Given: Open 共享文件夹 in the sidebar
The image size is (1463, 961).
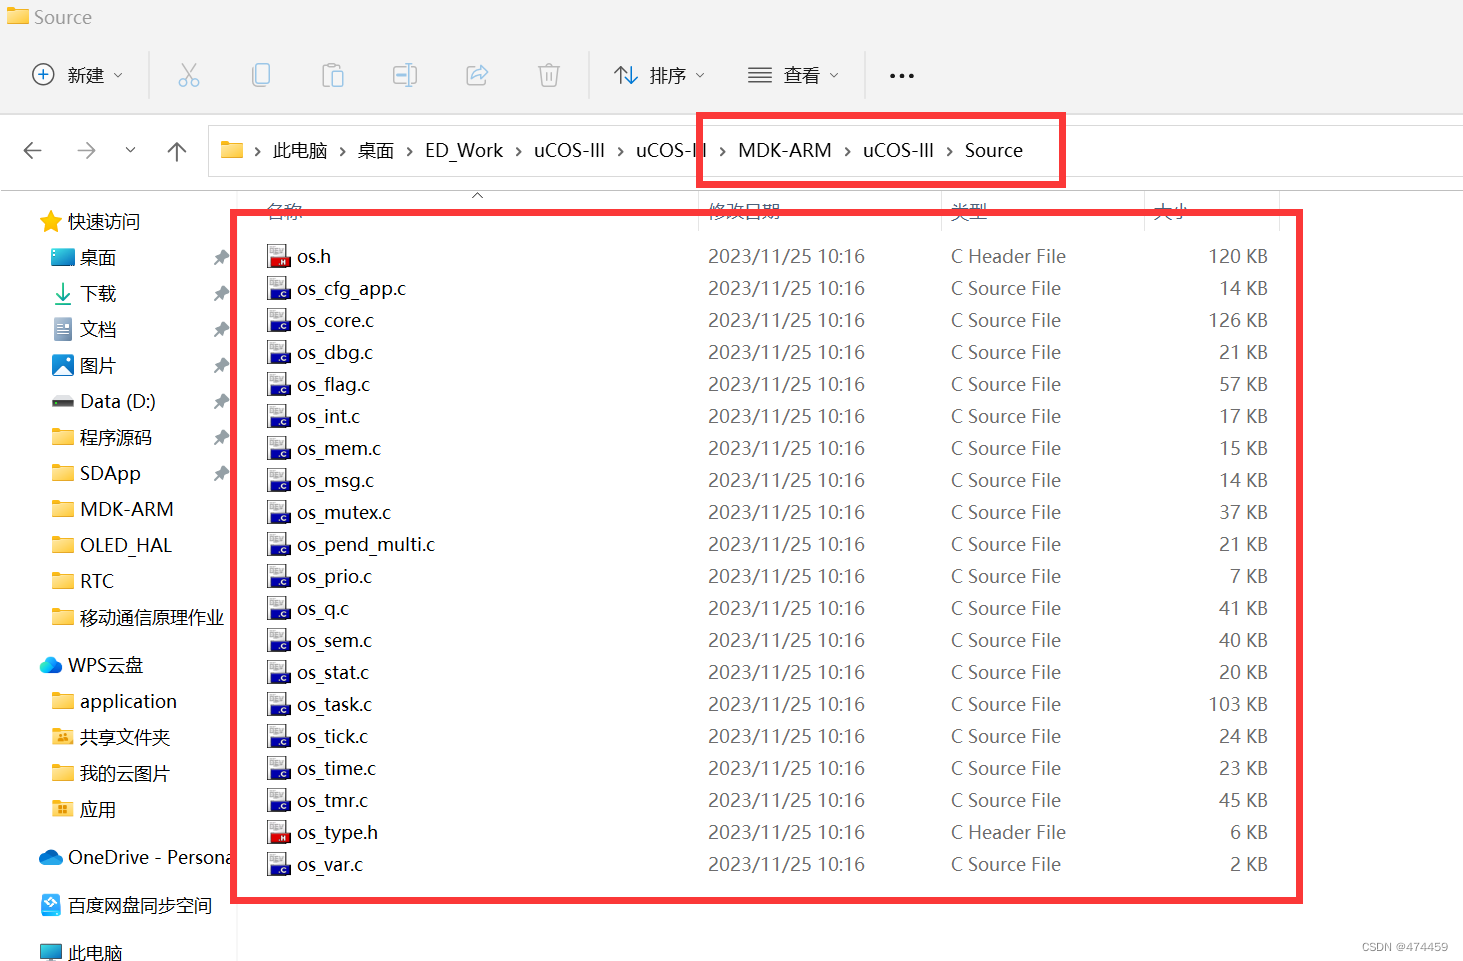Looking at the screenshot, I should (125, 738).
